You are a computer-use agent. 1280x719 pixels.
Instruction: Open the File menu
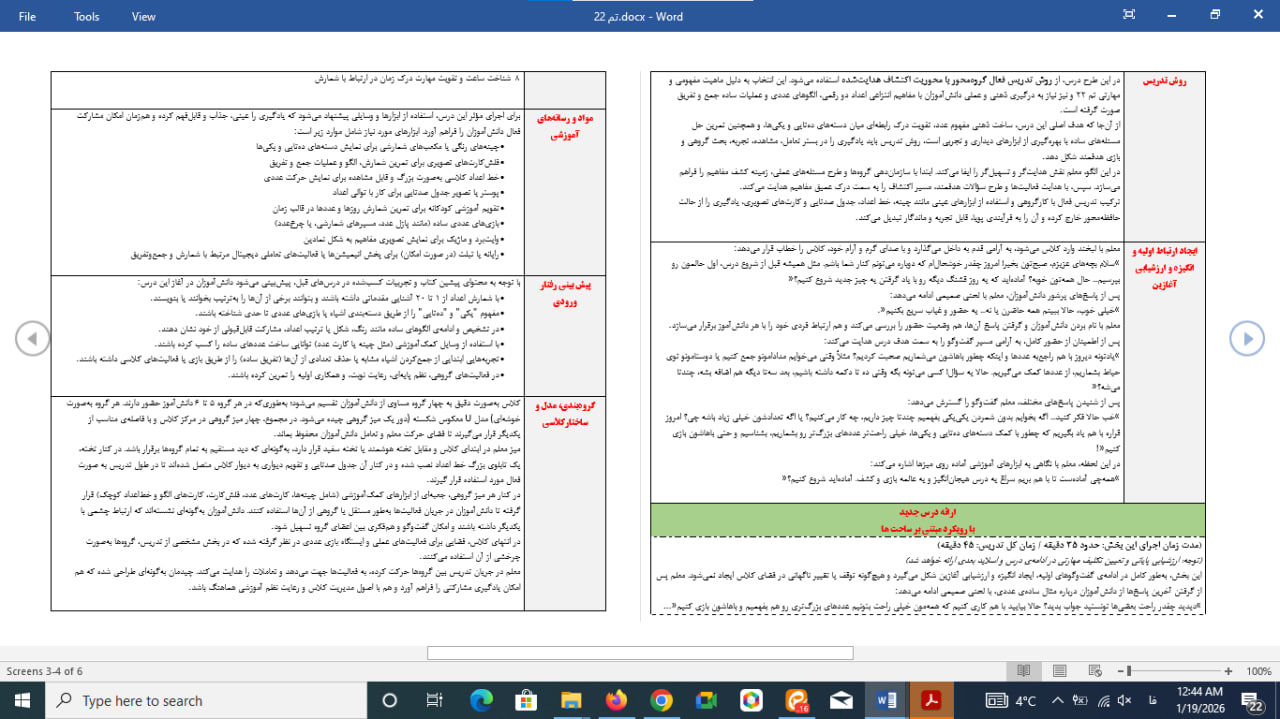(27, 16)
